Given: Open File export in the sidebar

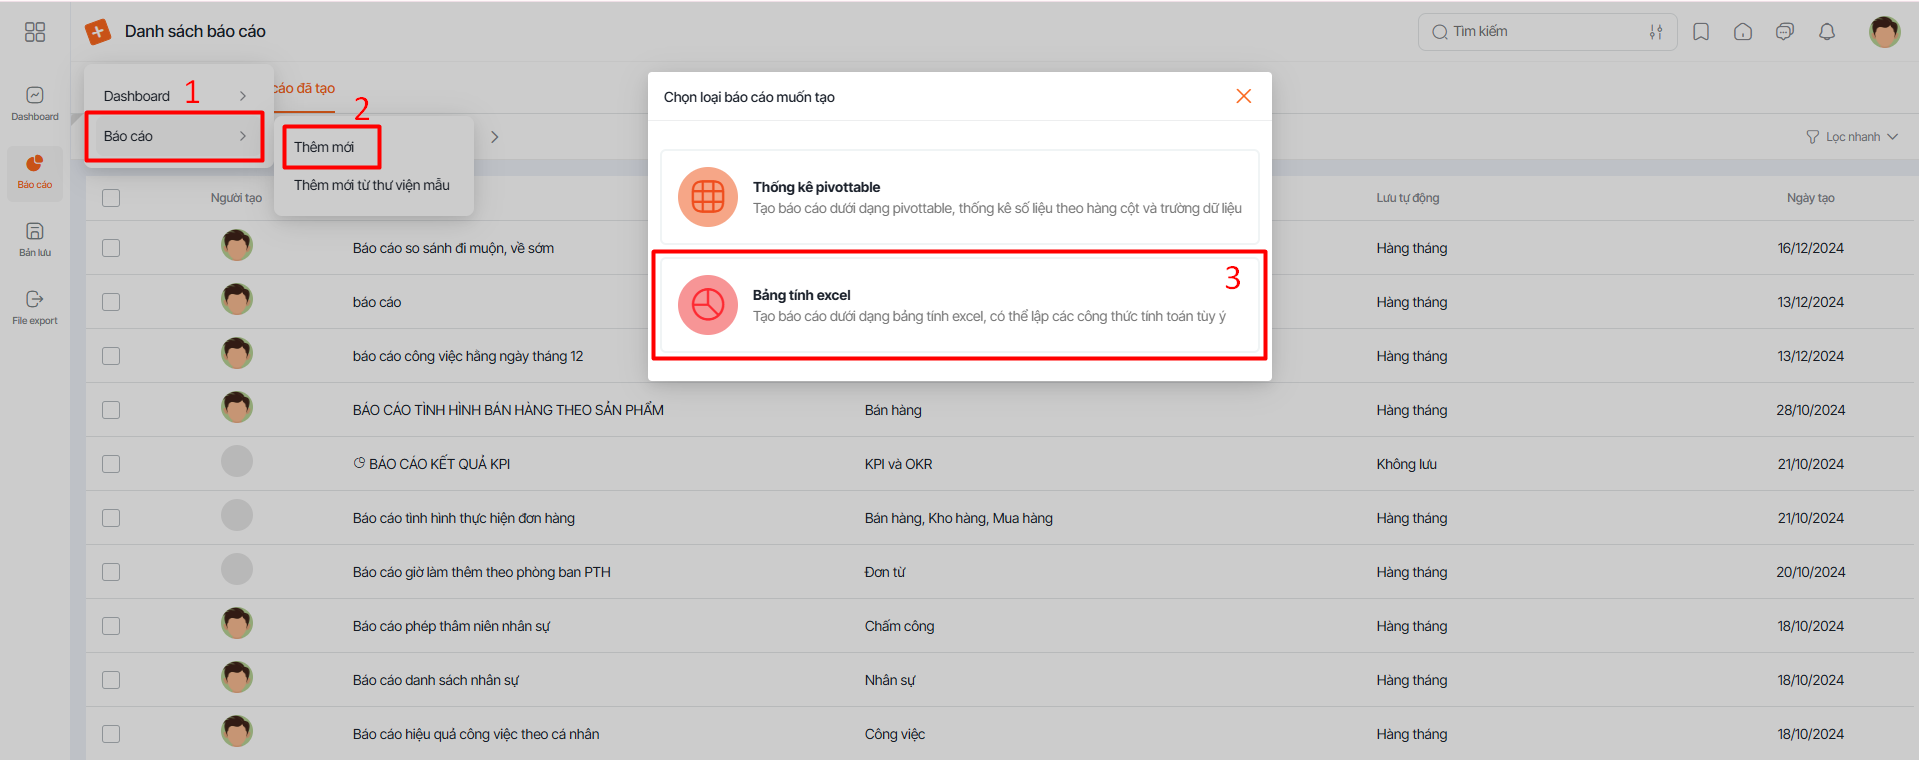Looking at the screenshot, I should click(x=35, y=306).
